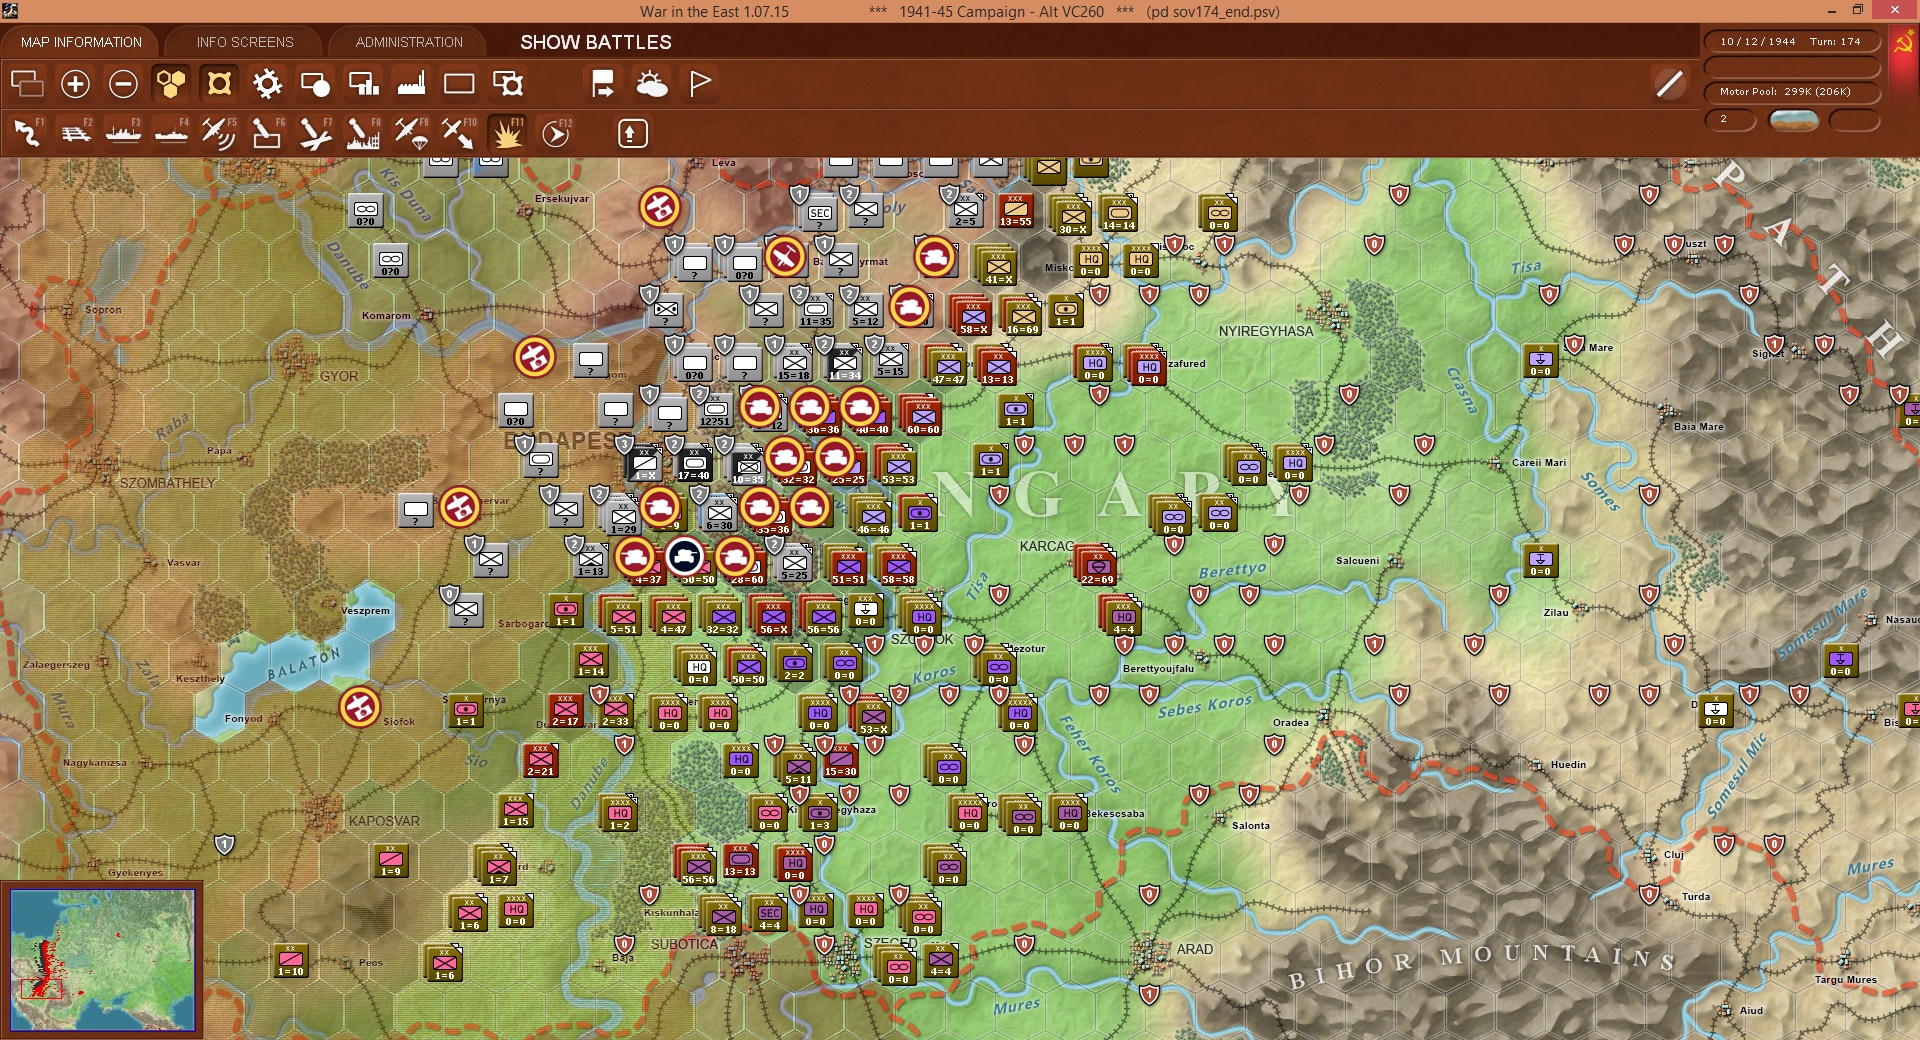Select the unit counter labeled 1=10
Screen dimensions: 1920x1040
coord(291,960)
